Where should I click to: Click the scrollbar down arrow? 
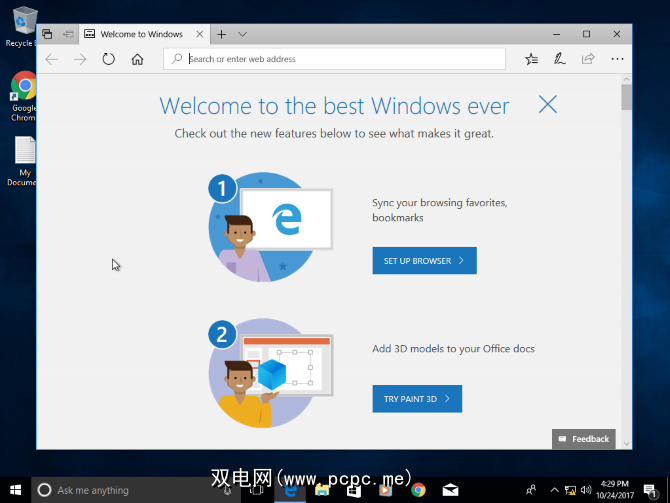pyautogui.click(x=626, y=444)
